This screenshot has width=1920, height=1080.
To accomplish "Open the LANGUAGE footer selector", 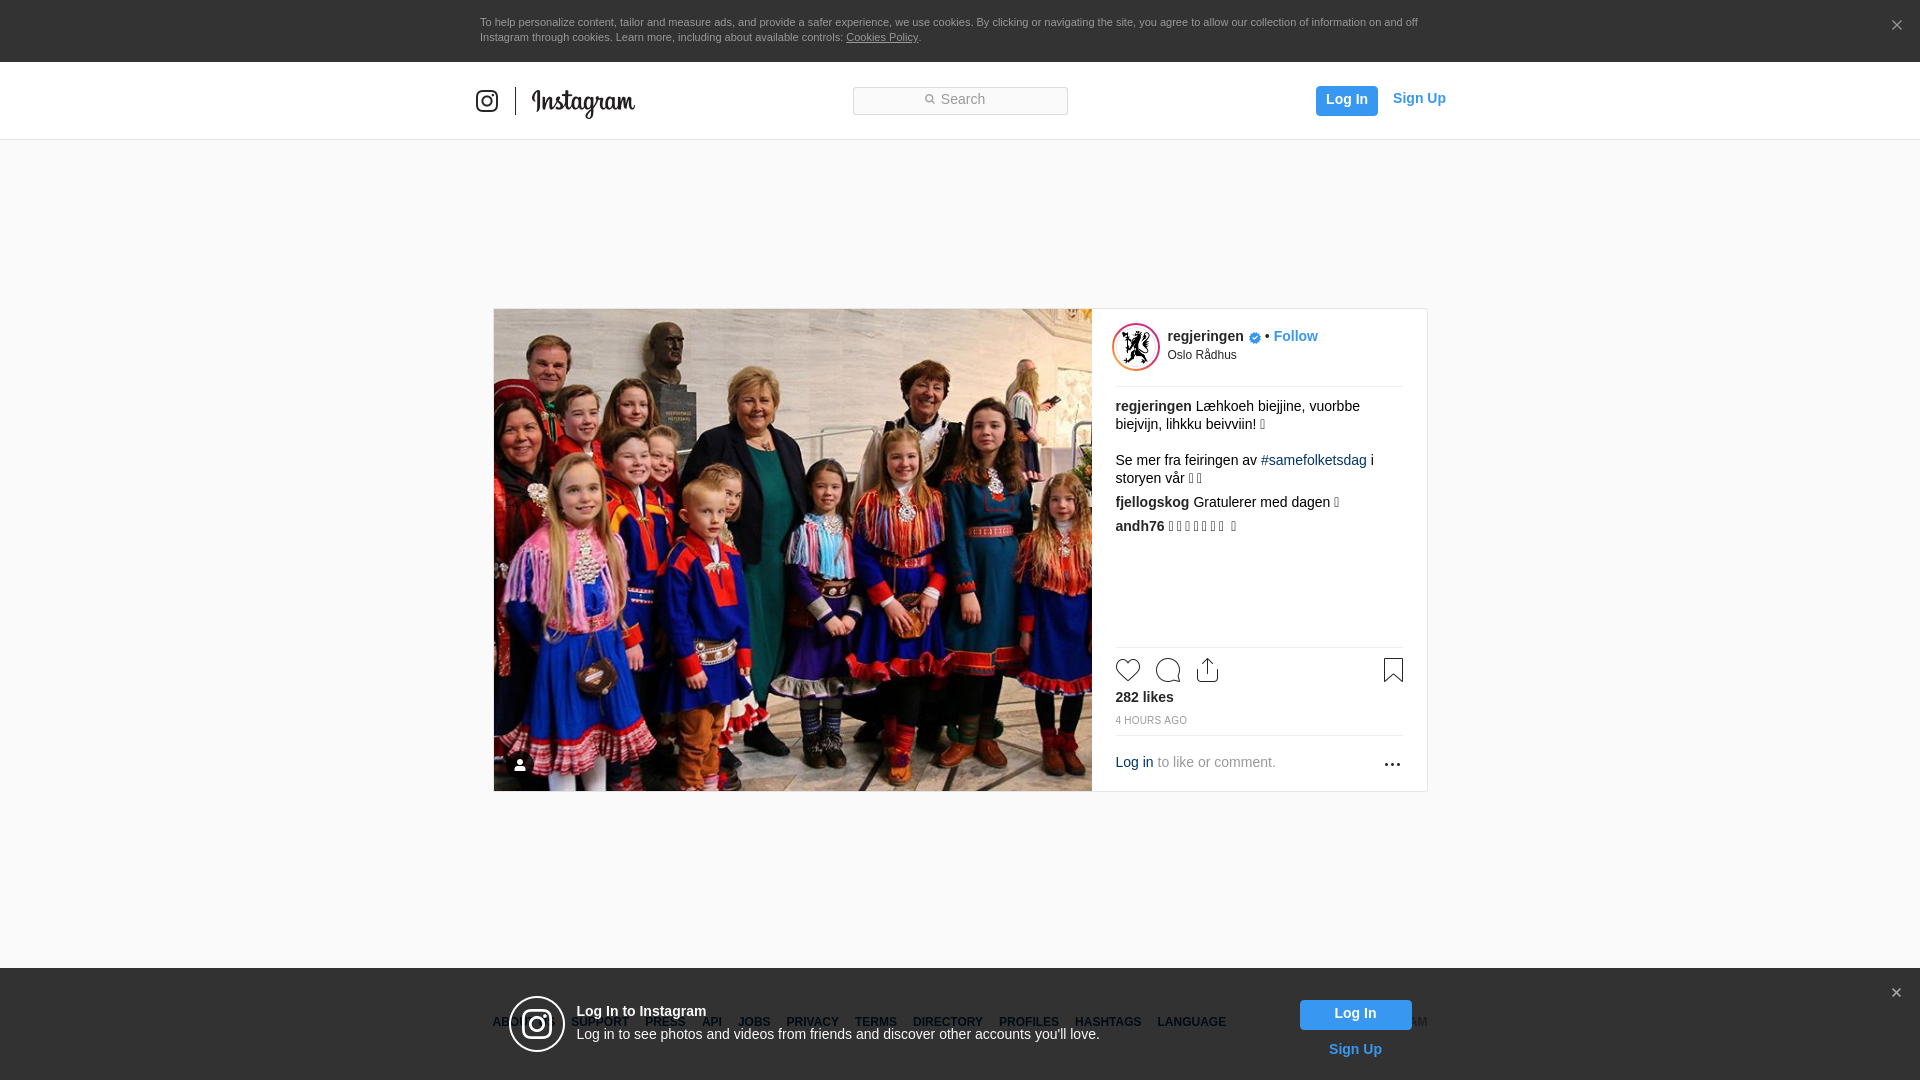I will 1192,1022.
